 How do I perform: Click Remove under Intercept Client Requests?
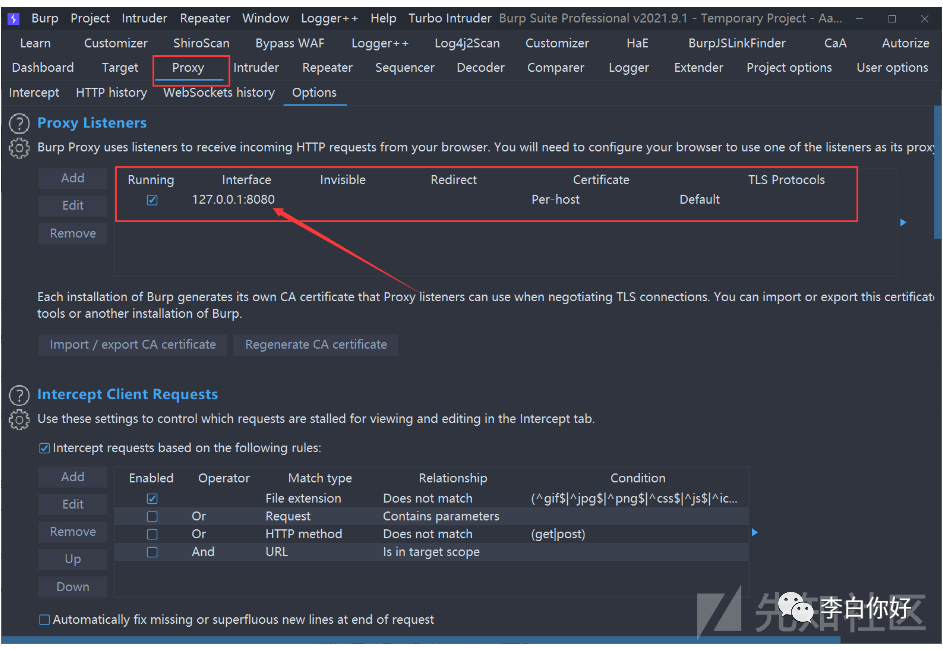pyautogui.click(x=73, y=532)
